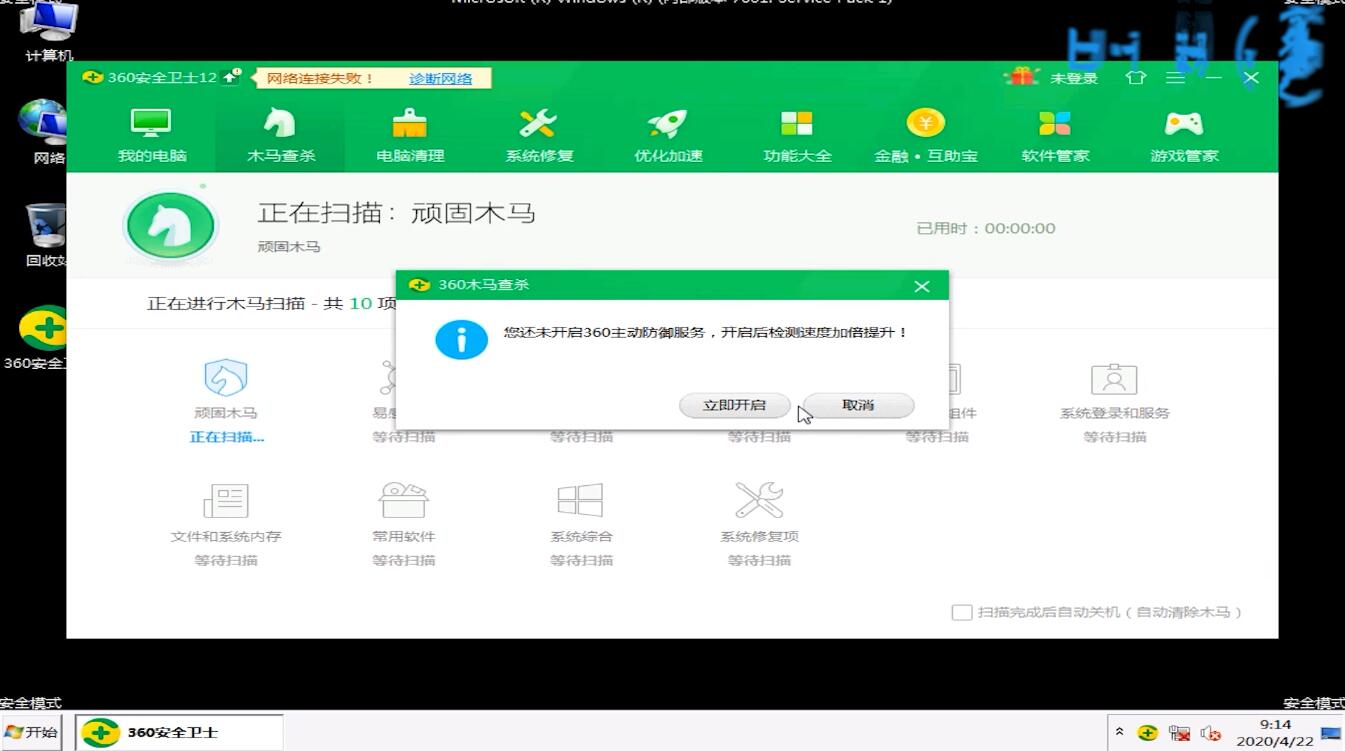Open the main menu hamburger icon

(1174, 77)
